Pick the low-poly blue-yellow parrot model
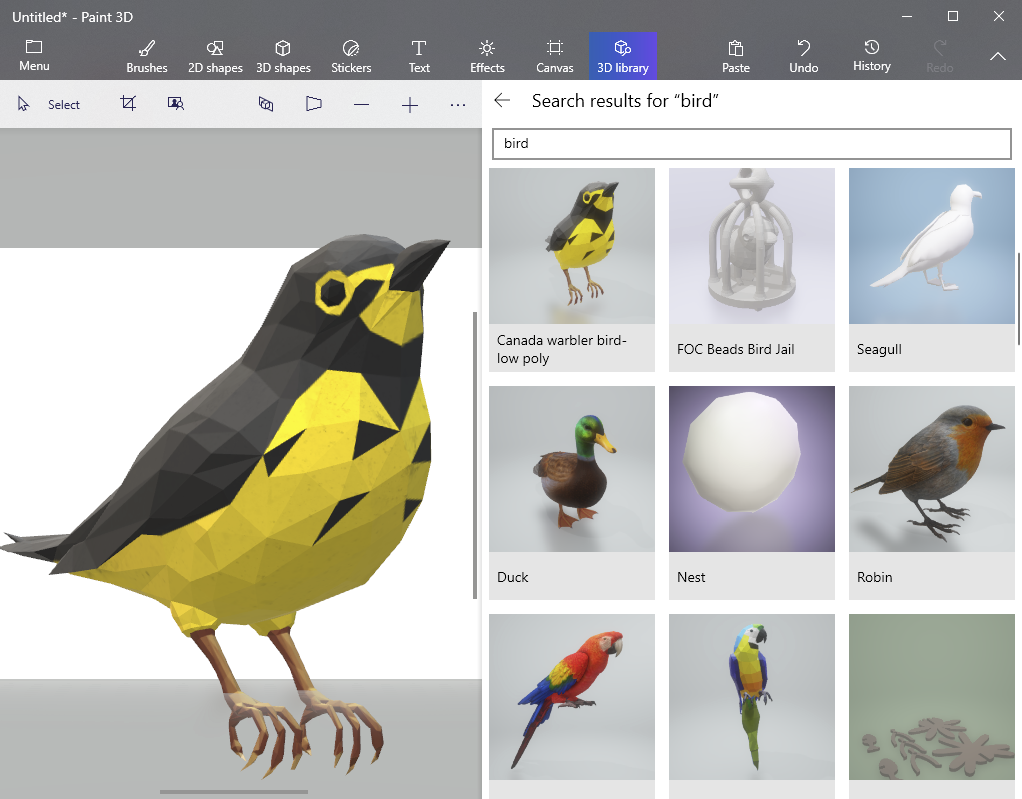The width and height of the screenshot is (1022, 799). pos(752,697)
